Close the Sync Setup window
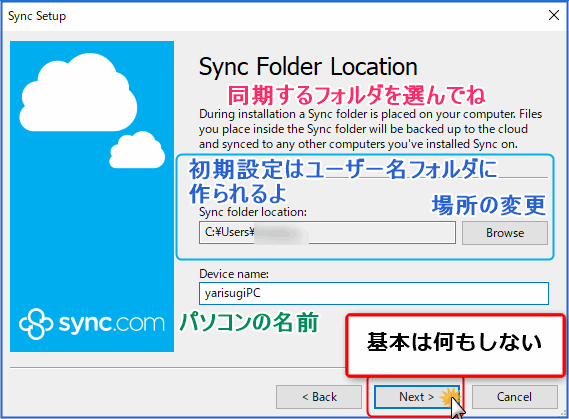Viewport: 569px width, 419px height. coord(554,15)
